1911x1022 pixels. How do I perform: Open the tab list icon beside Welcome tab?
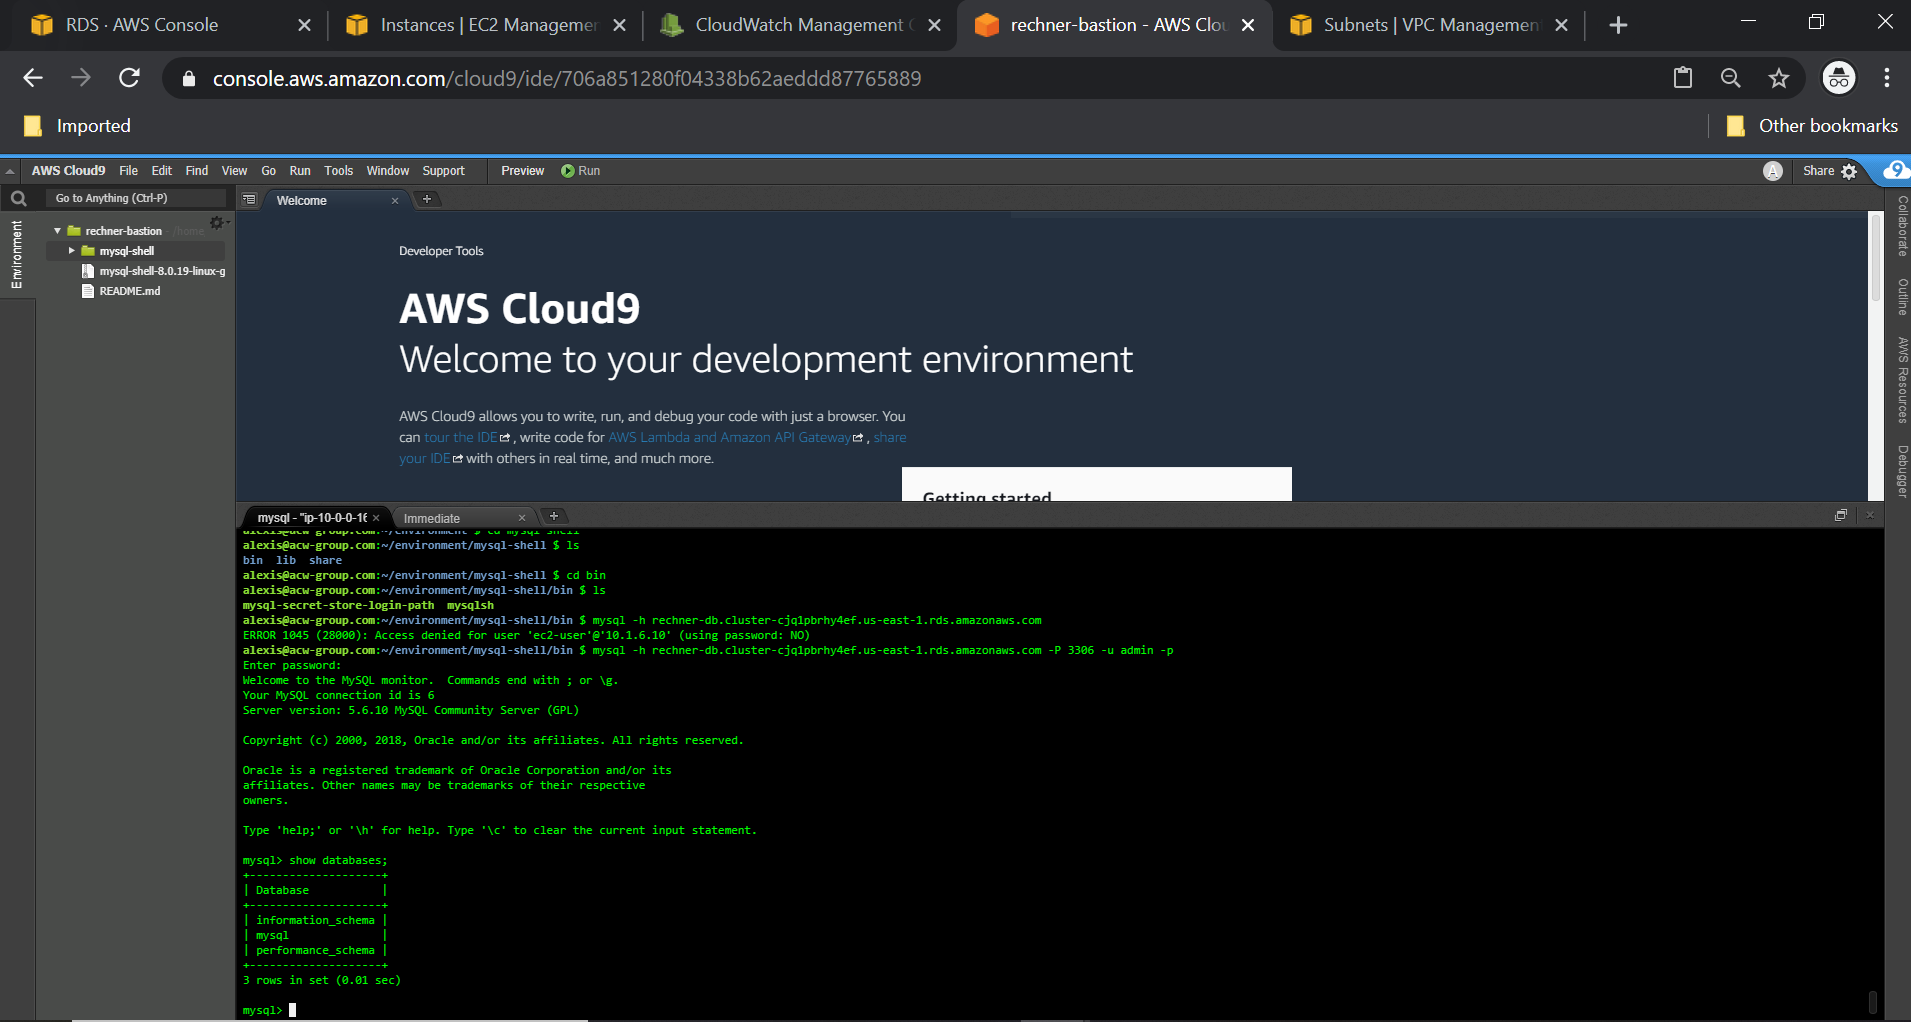coord(249,200)
